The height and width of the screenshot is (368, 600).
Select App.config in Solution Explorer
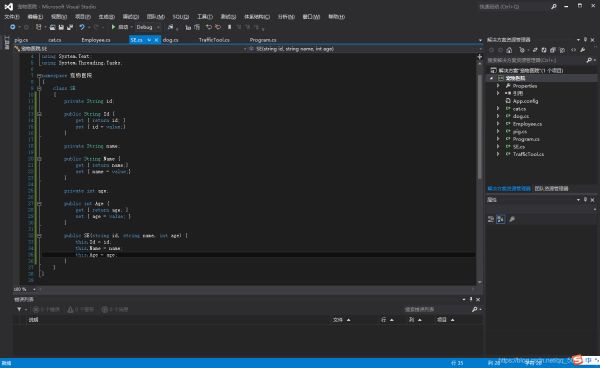(x=525, y=101)
